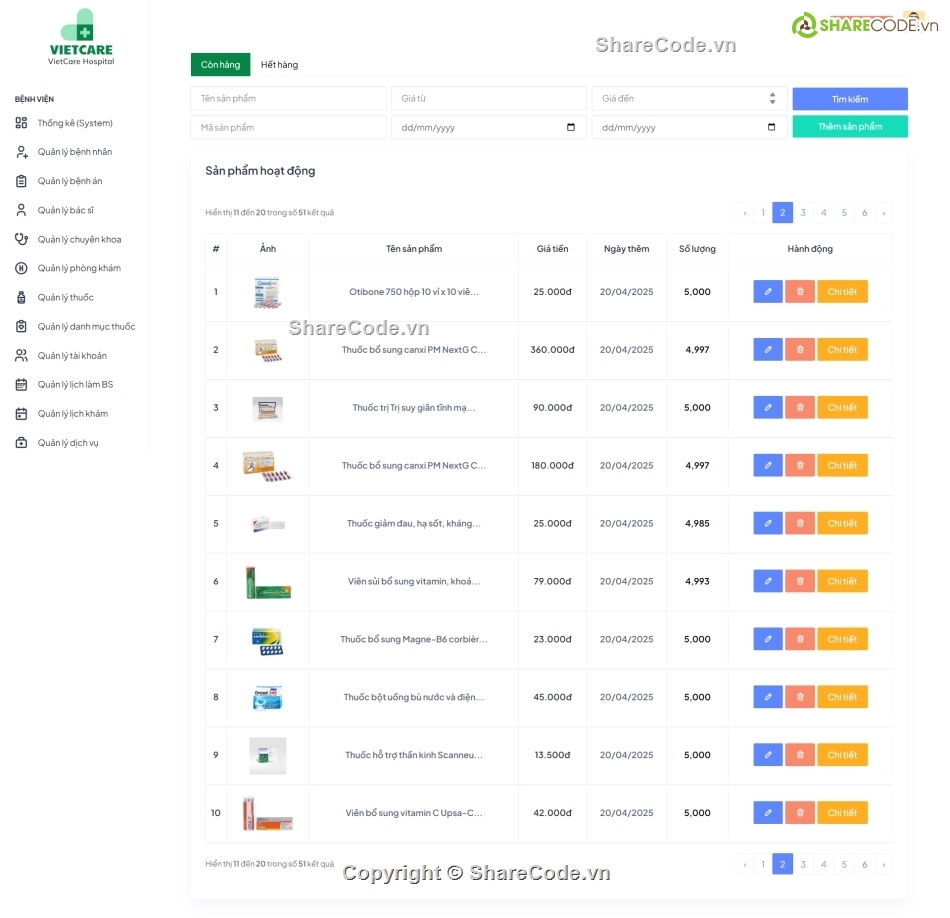The height and width of the screenshot is (918, 950).
Task: Open Chi tiết for Viên bổ sung vitamin C Upsa-C
Action: 842,813
